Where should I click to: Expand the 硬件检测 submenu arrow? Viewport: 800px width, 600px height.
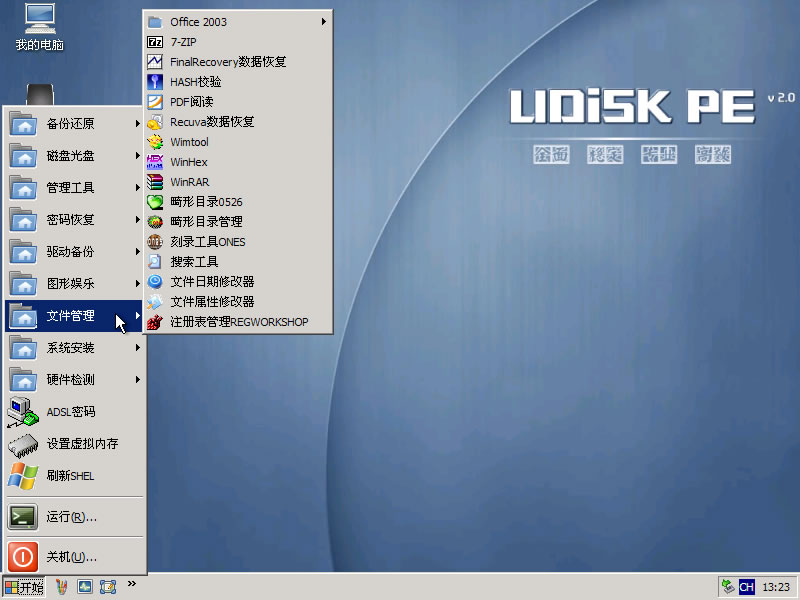(137, 380)
